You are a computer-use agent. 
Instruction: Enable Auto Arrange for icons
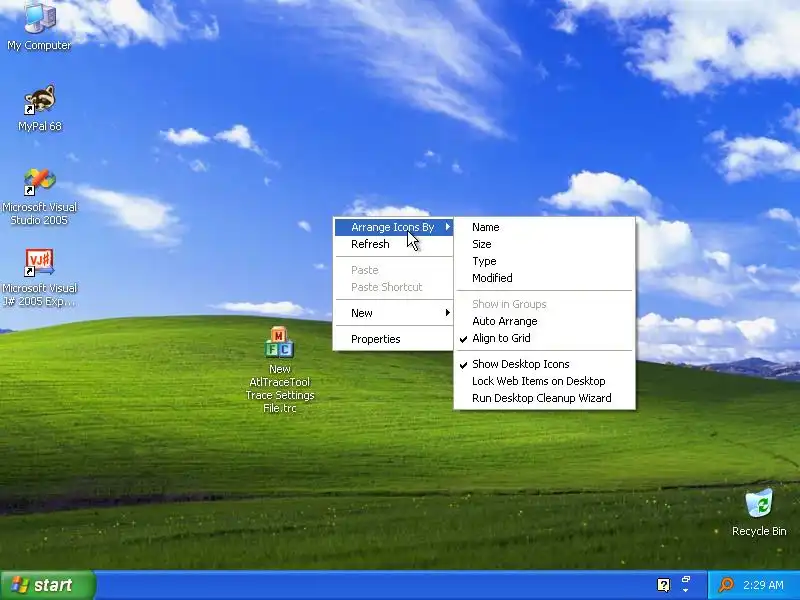(544, 321)
